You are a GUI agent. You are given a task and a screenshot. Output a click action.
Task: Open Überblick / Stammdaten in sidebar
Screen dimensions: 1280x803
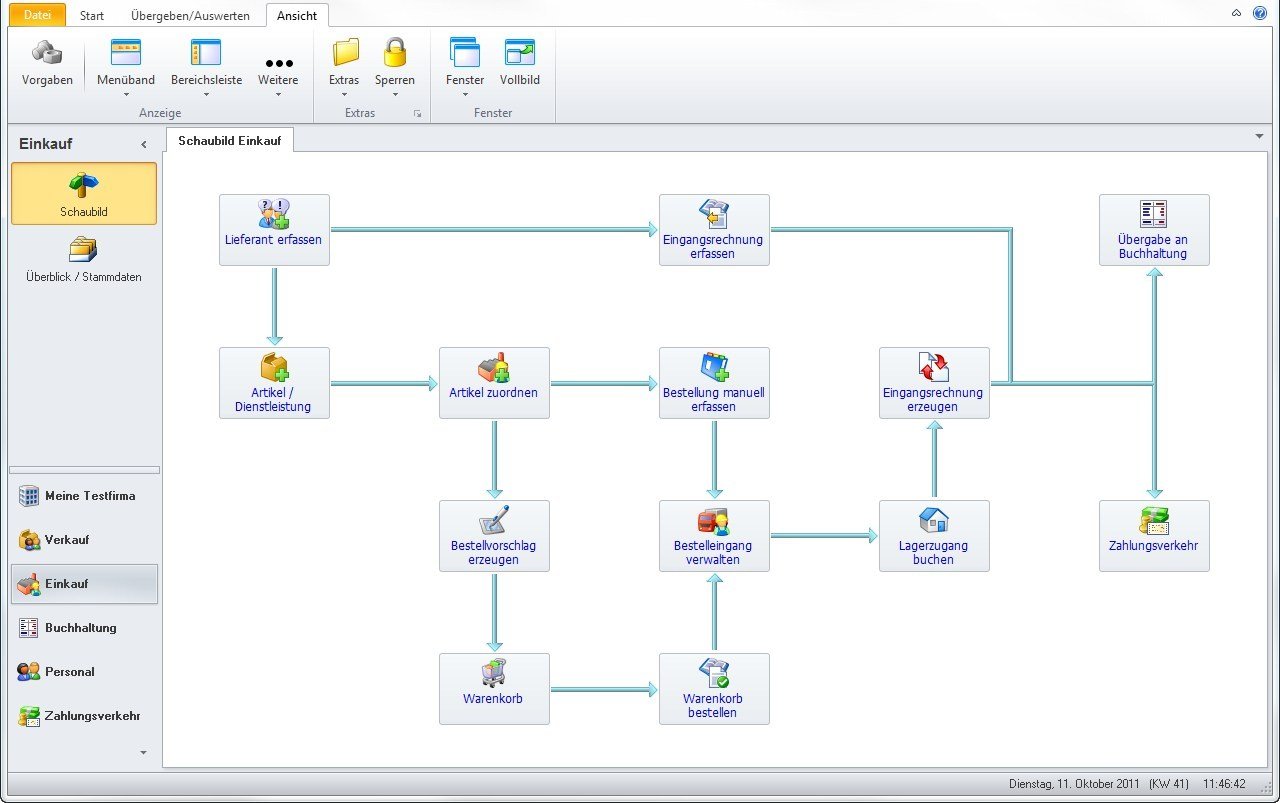[x=84, y=260]
